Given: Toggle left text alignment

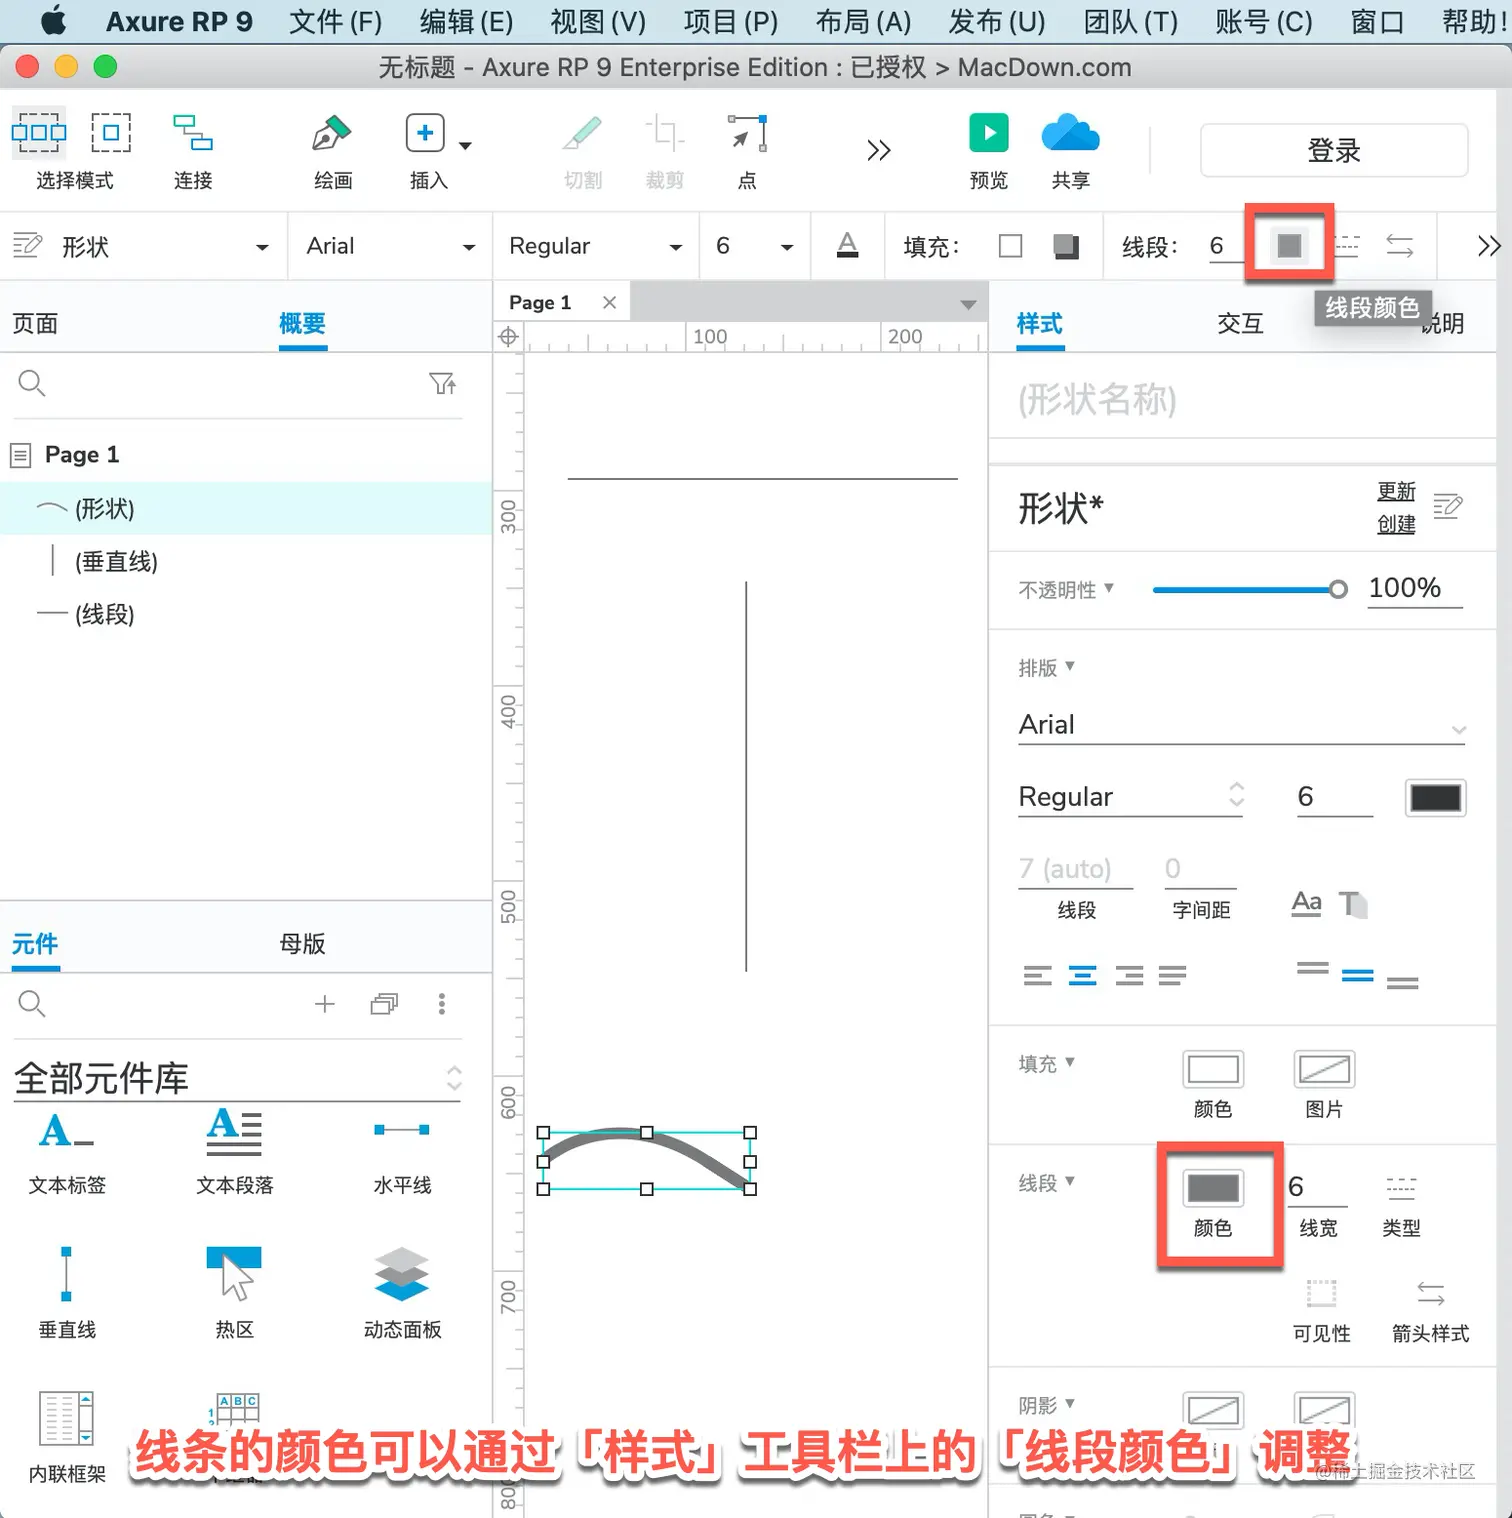Looking at the screenshot, I should point(1037,975).
